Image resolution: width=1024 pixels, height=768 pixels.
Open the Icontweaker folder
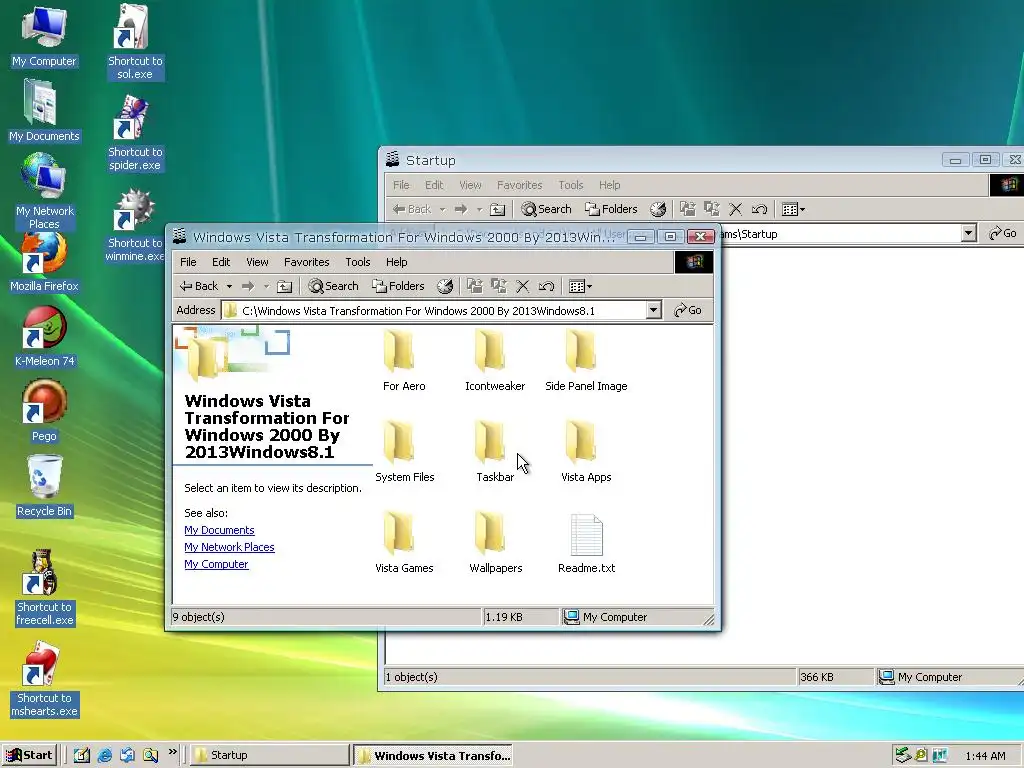coord(494,360)
